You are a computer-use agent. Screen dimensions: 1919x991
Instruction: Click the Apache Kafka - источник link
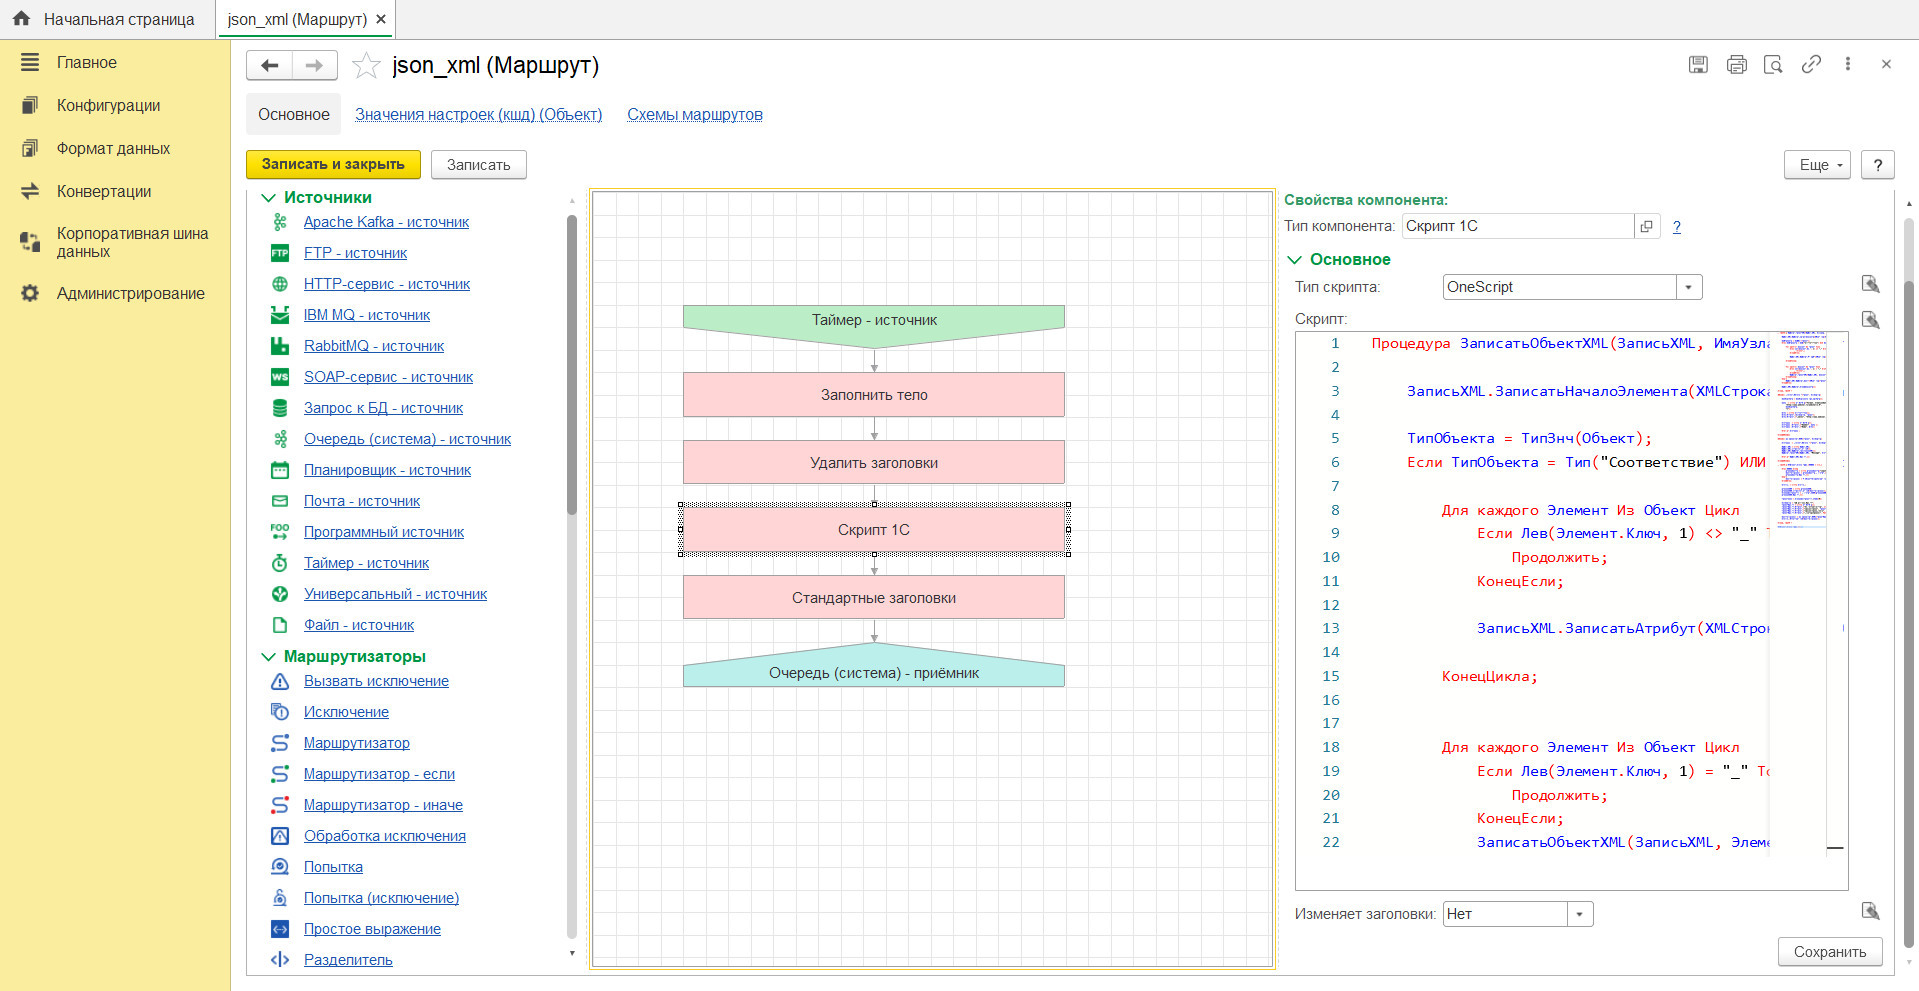386,222
